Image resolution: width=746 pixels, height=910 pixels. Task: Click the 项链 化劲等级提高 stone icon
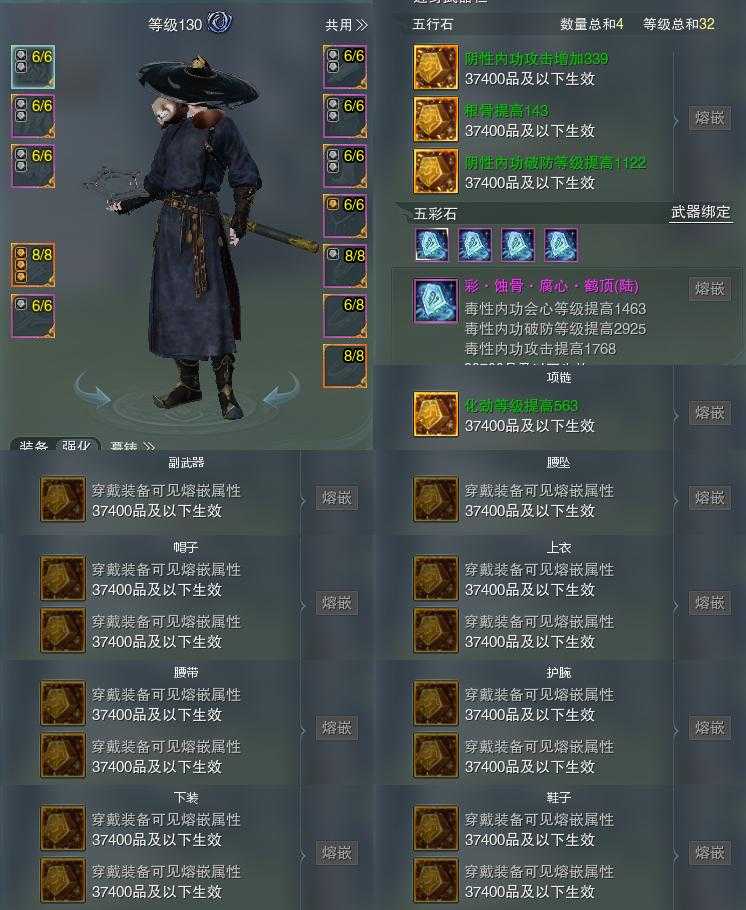pyautogui.click(x=435, y=414)
